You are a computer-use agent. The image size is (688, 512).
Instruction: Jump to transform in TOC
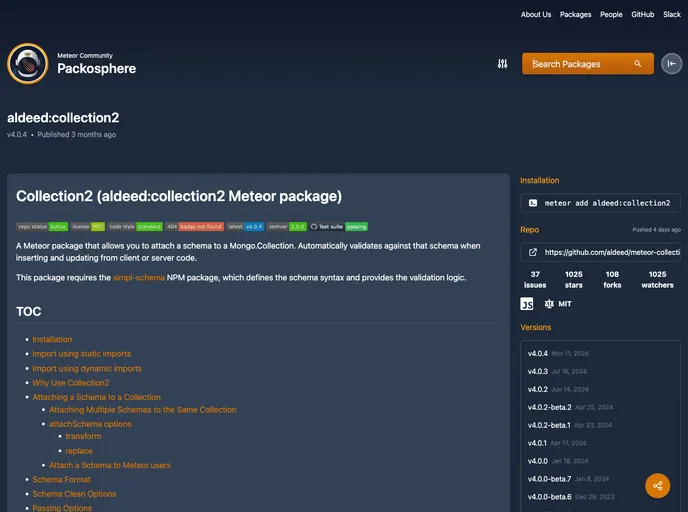pyautogui.click(x=83, y=436)
